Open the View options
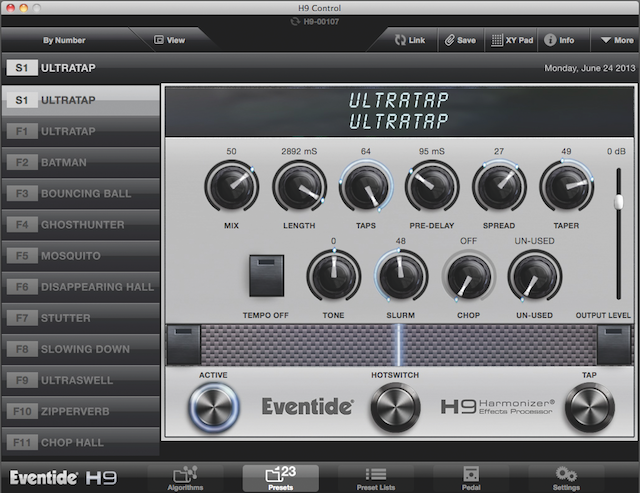The height and width of the screenshot is (493, 640). 169,40
